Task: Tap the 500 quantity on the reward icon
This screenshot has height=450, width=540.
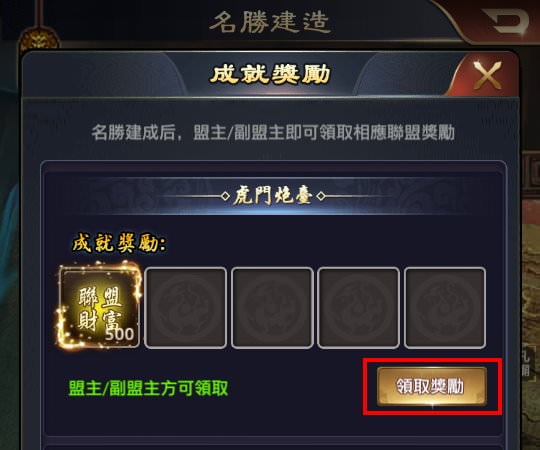Action: tap(119, 334)
